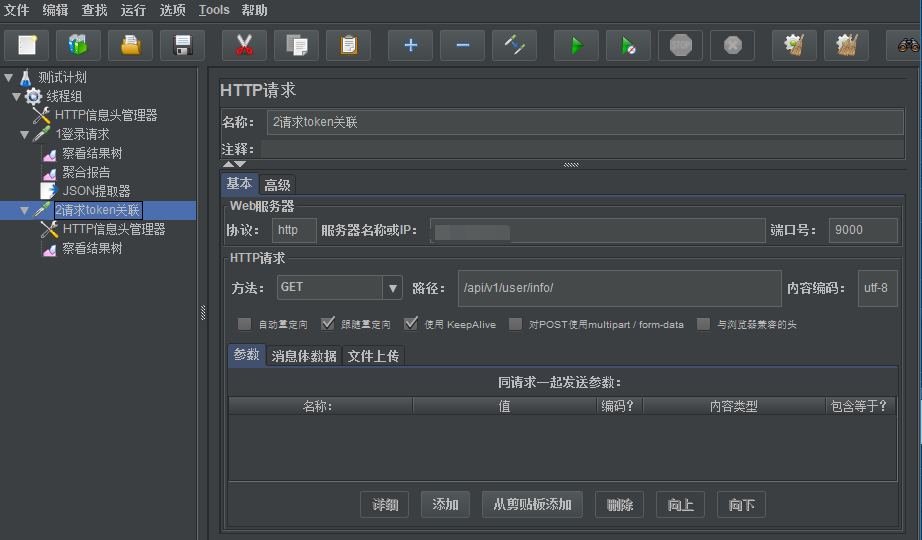The height and width of the screenshot is (540, 922).
Task: Switch to the 高级 tab
Action: coord(277,185)
